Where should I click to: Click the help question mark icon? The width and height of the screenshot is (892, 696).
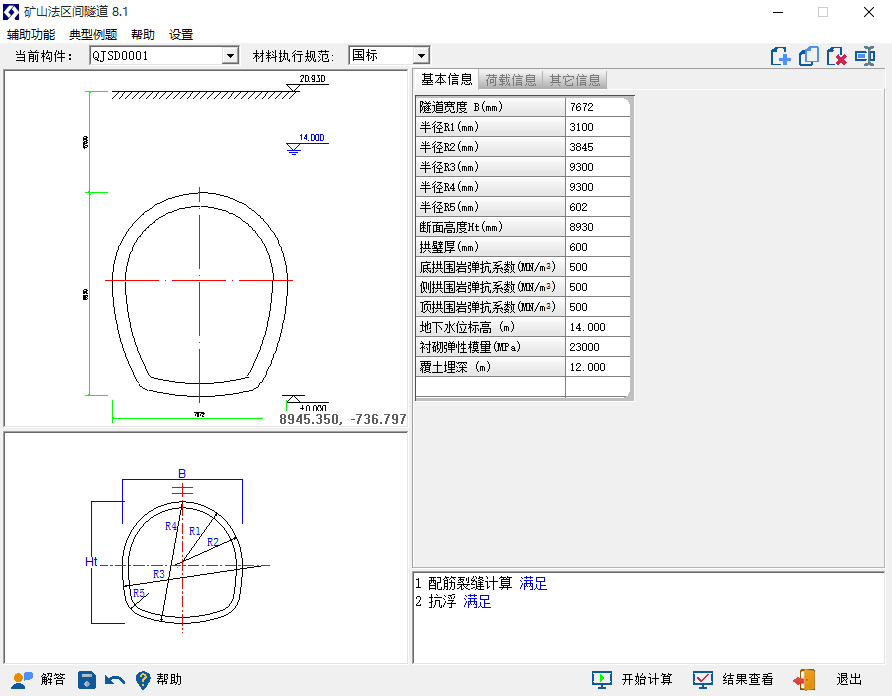click(x=143, y=679)
